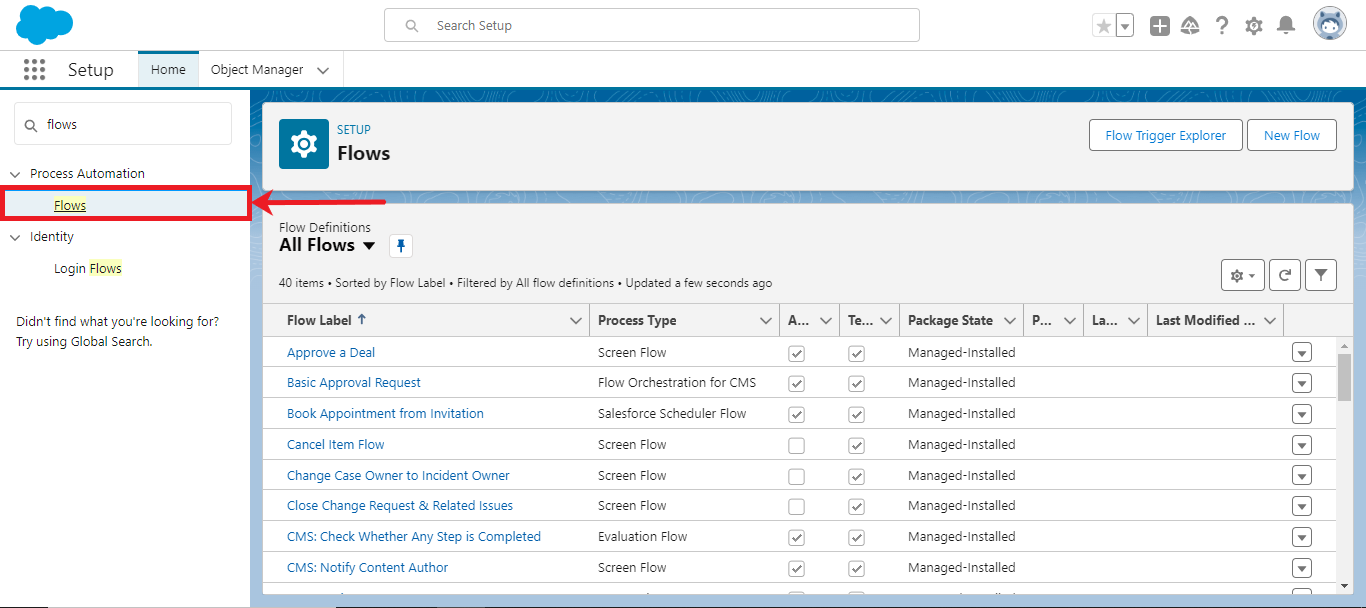Collapse the Identity section
1366x608 pixels.
(15, 237)
